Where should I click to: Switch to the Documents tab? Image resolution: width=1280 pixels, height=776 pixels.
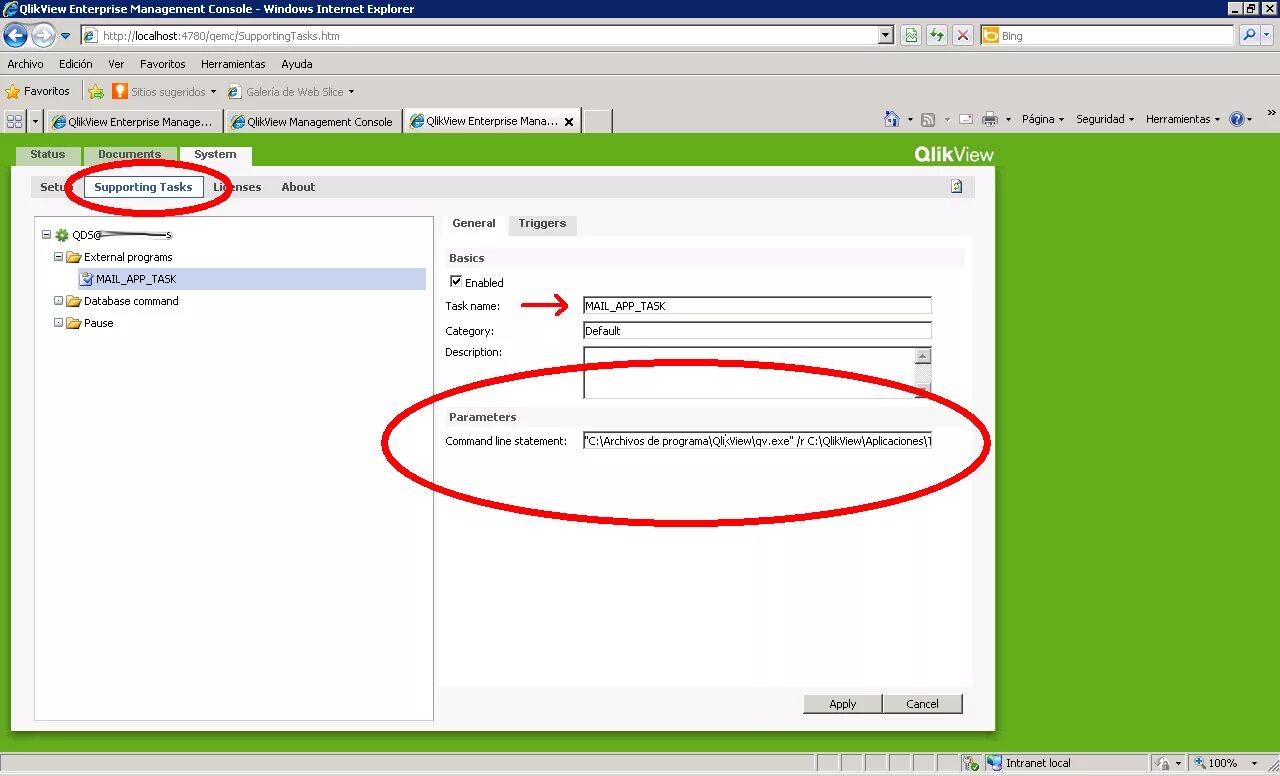point(130,155)
